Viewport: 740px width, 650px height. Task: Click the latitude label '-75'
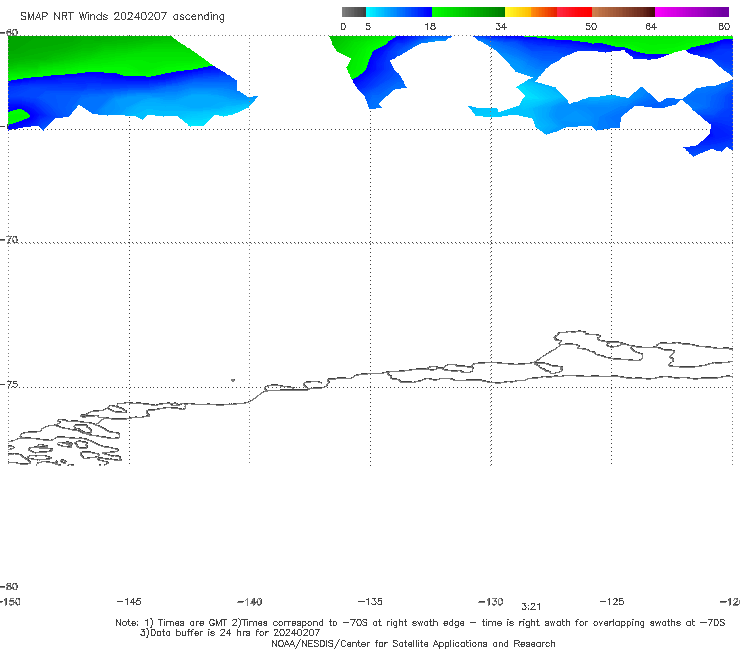tap(9, 384)
